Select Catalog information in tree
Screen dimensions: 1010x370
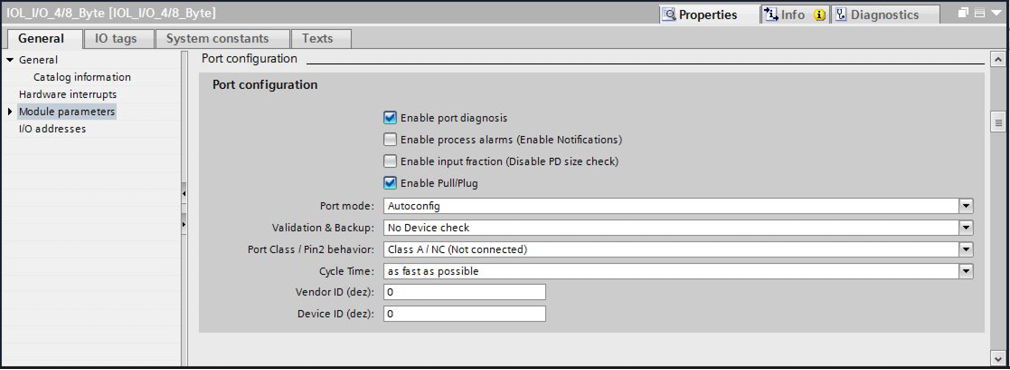tap(82, 77)
